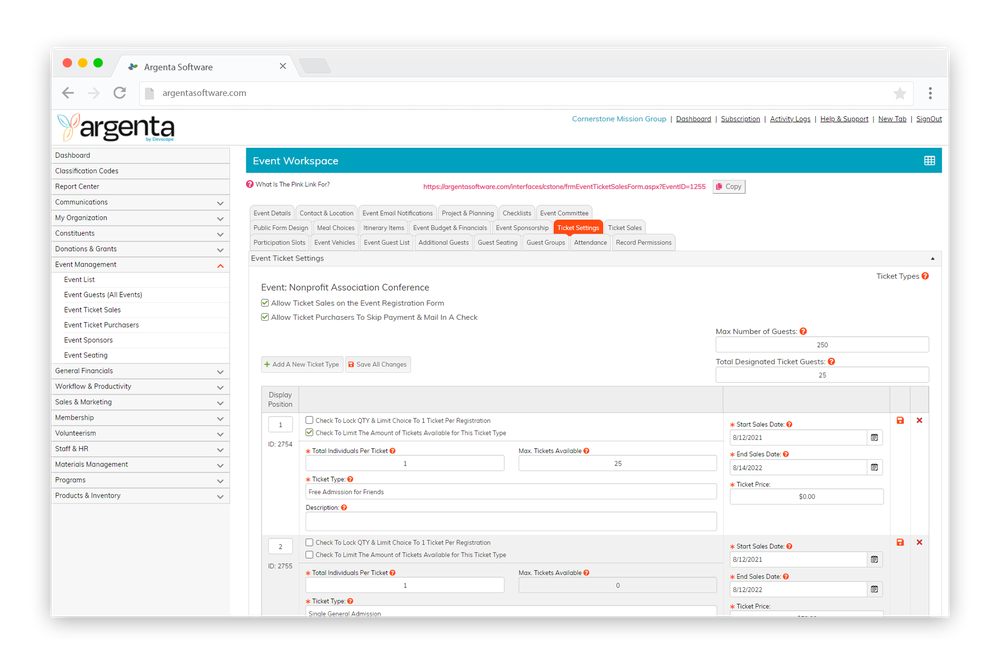Click the save icon for ticket ID 2754

click(901, 421)
